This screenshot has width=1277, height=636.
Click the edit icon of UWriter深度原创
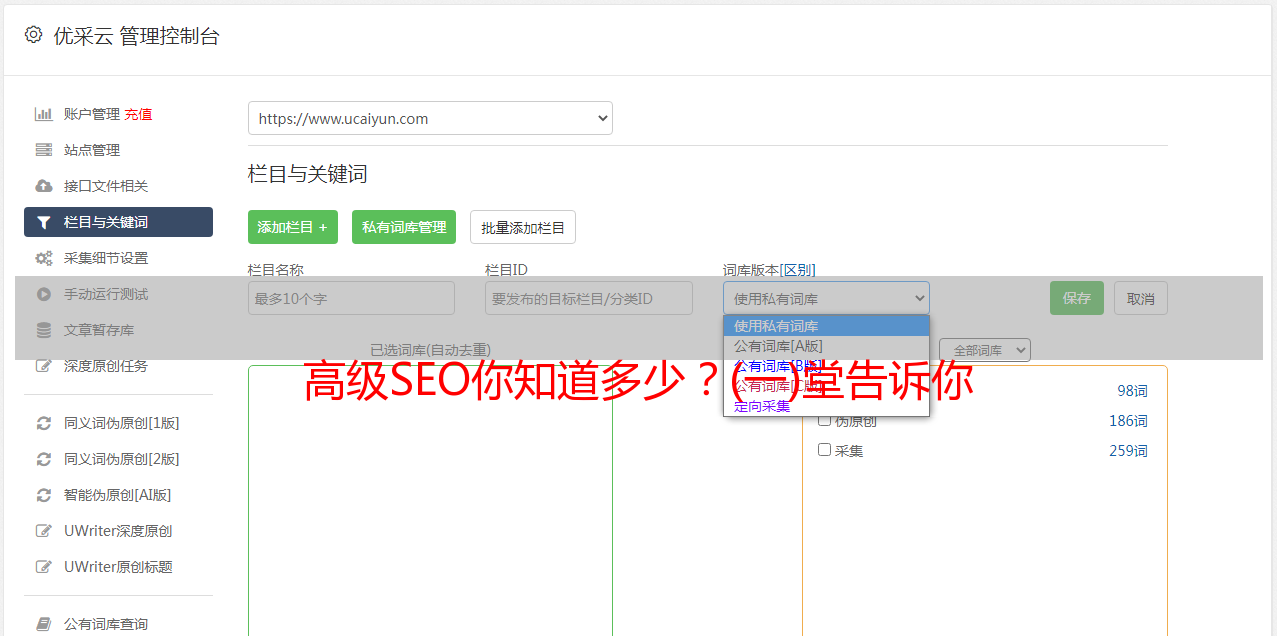(x=43, y=531)
